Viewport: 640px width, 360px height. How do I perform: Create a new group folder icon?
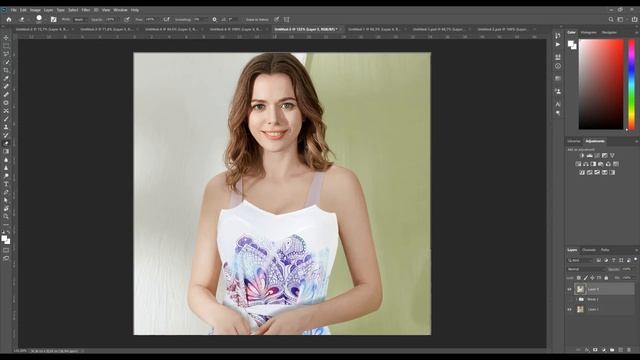click(612, 350)
